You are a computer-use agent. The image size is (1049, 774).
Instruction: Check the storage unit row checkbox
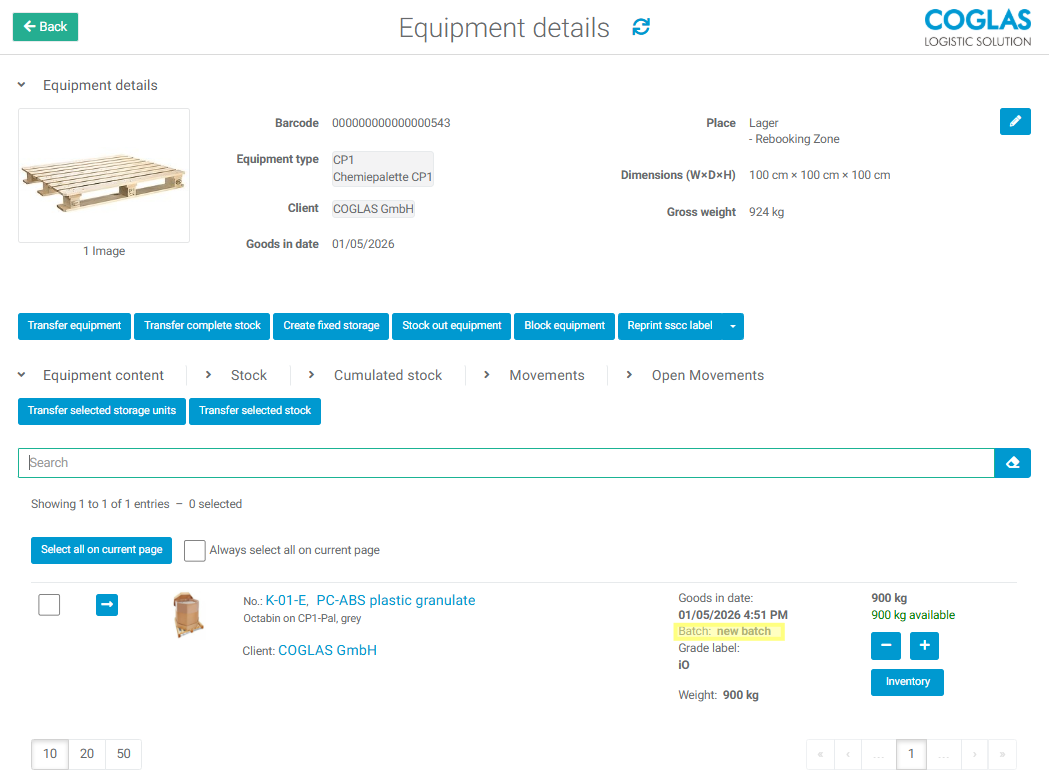48,605
